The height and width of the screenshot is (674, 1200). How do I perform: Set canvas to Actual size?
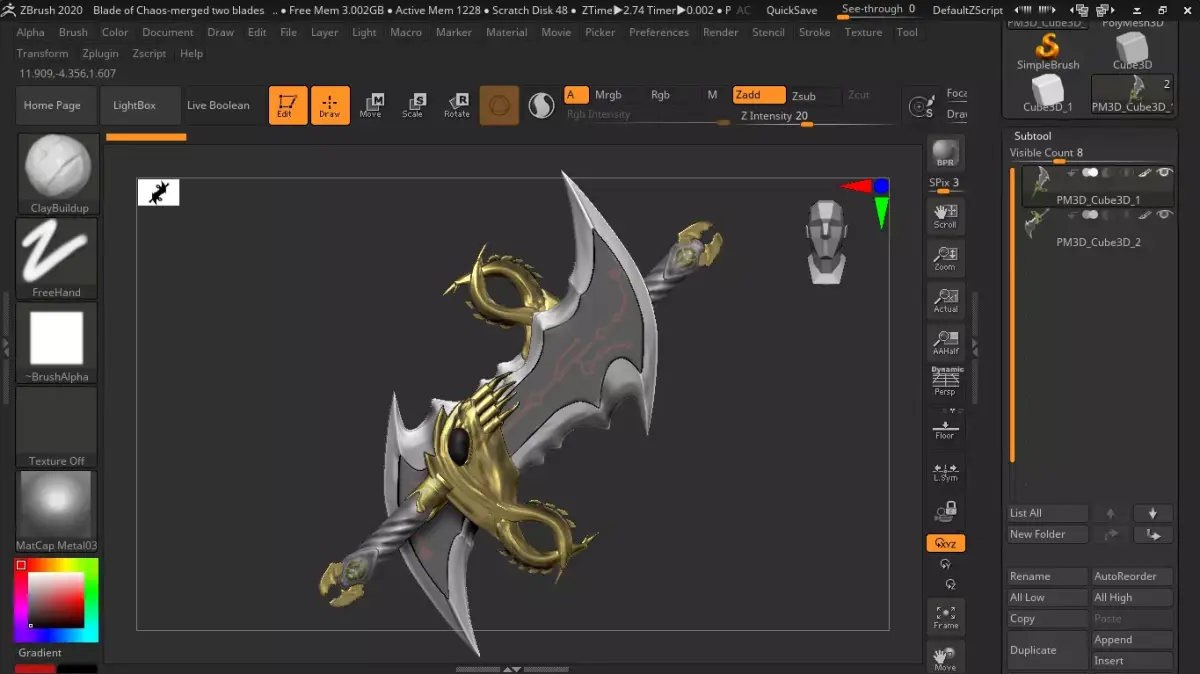pos(945,300)
